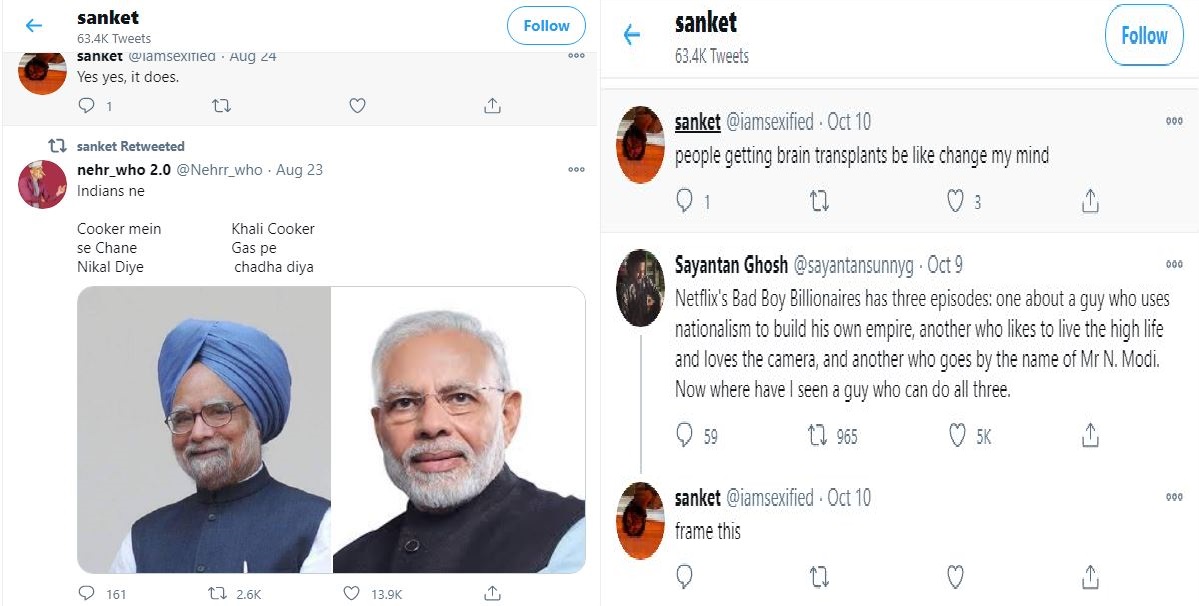
Task: Share the "frame this" tweet
Action: pos(1090,577)
